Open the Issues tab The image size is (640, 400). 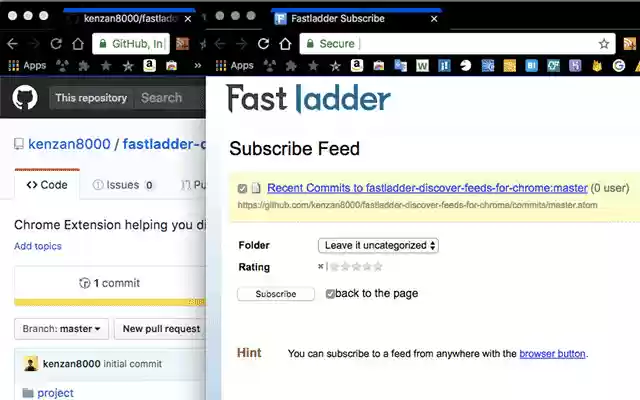(x=123, y=185)
